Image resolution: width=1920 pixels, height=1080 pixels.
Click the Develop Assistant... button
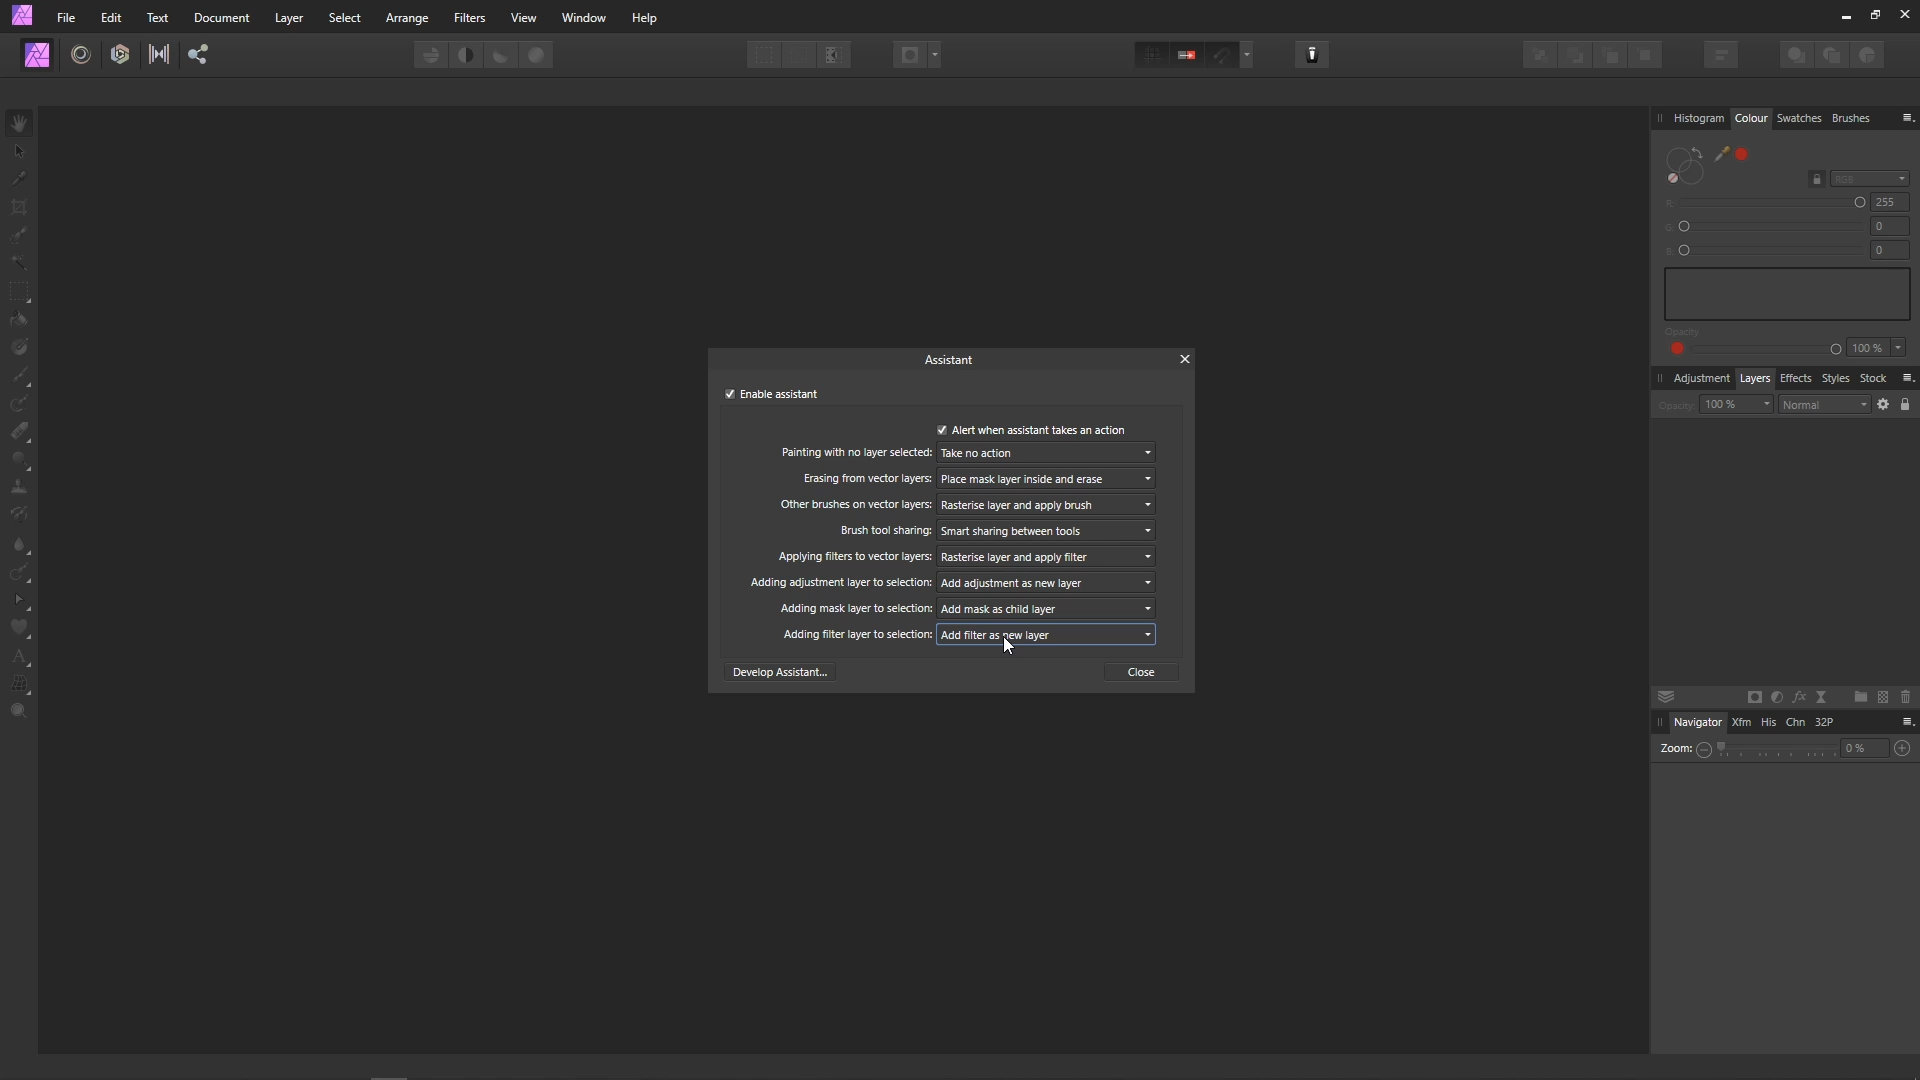point(779,672)
